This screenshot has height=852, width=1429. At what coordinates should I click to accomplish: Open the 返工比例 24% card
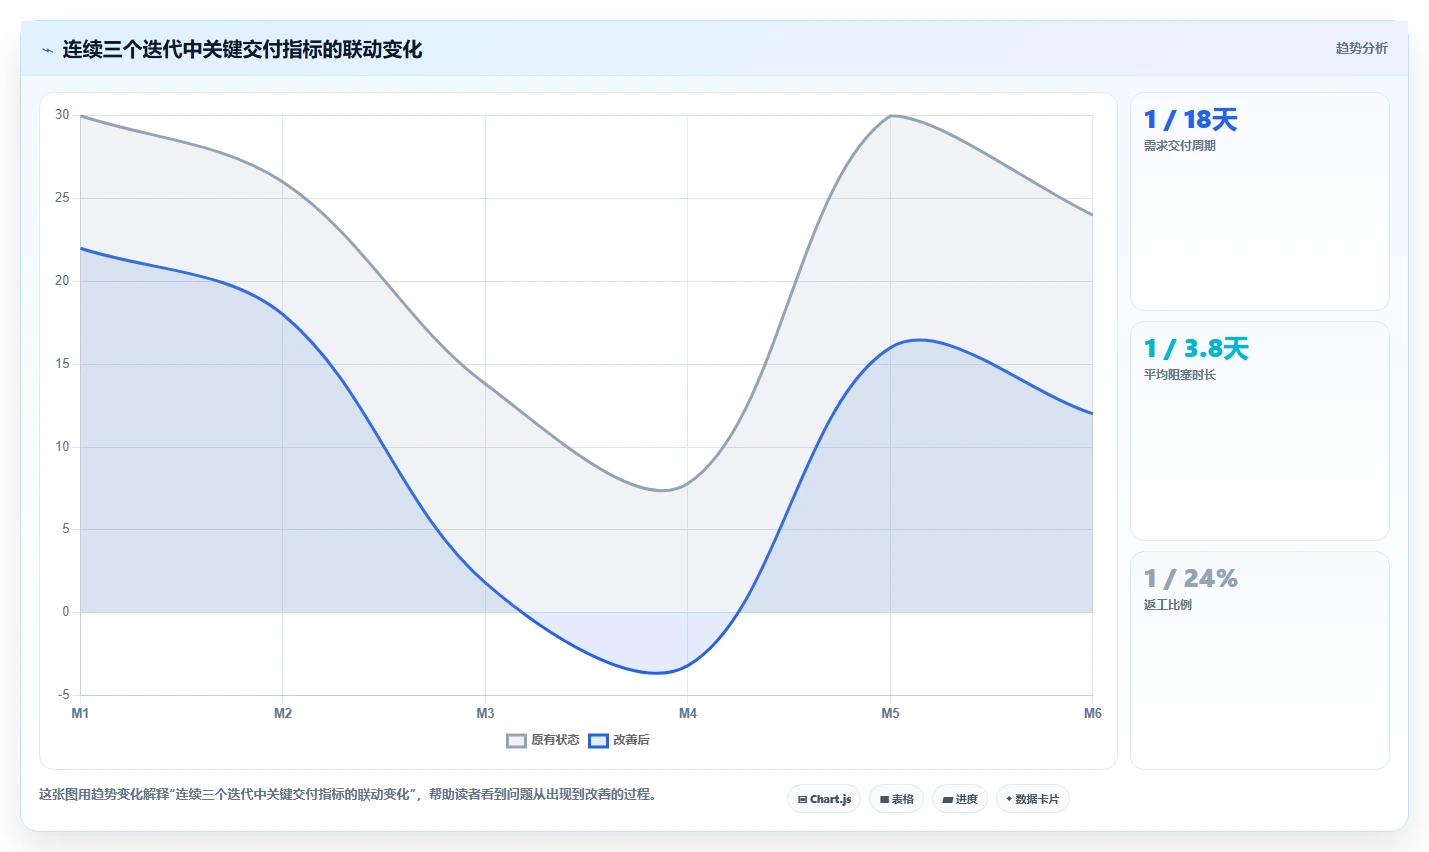1259,660
